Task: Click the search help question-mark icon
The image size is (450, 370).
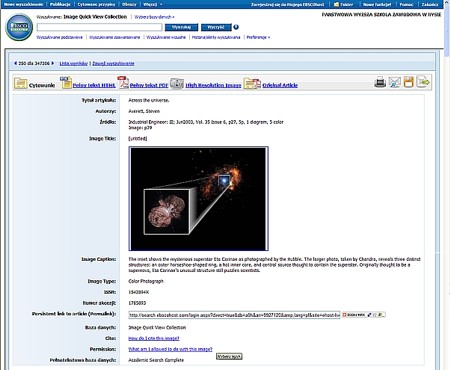Action: coord(236,27)
